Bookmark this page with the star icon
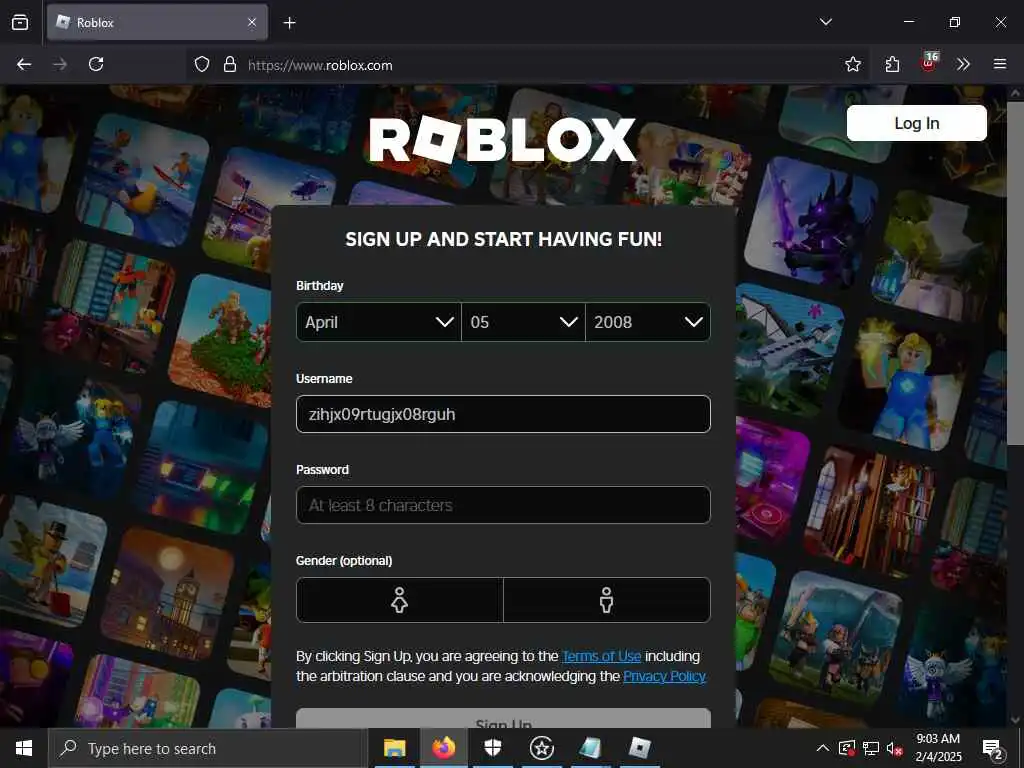Screen dimensions: 1024x768 [852, 64]
